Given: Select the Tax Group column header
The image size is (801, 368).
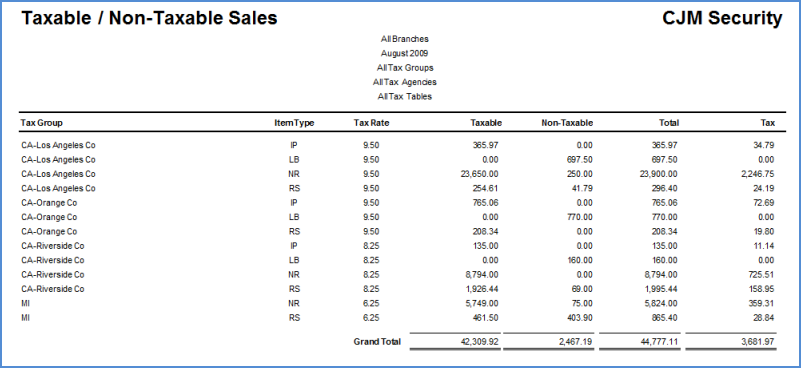Looking at the screenshot, I should pyautogui.click(x=42, y=123).
